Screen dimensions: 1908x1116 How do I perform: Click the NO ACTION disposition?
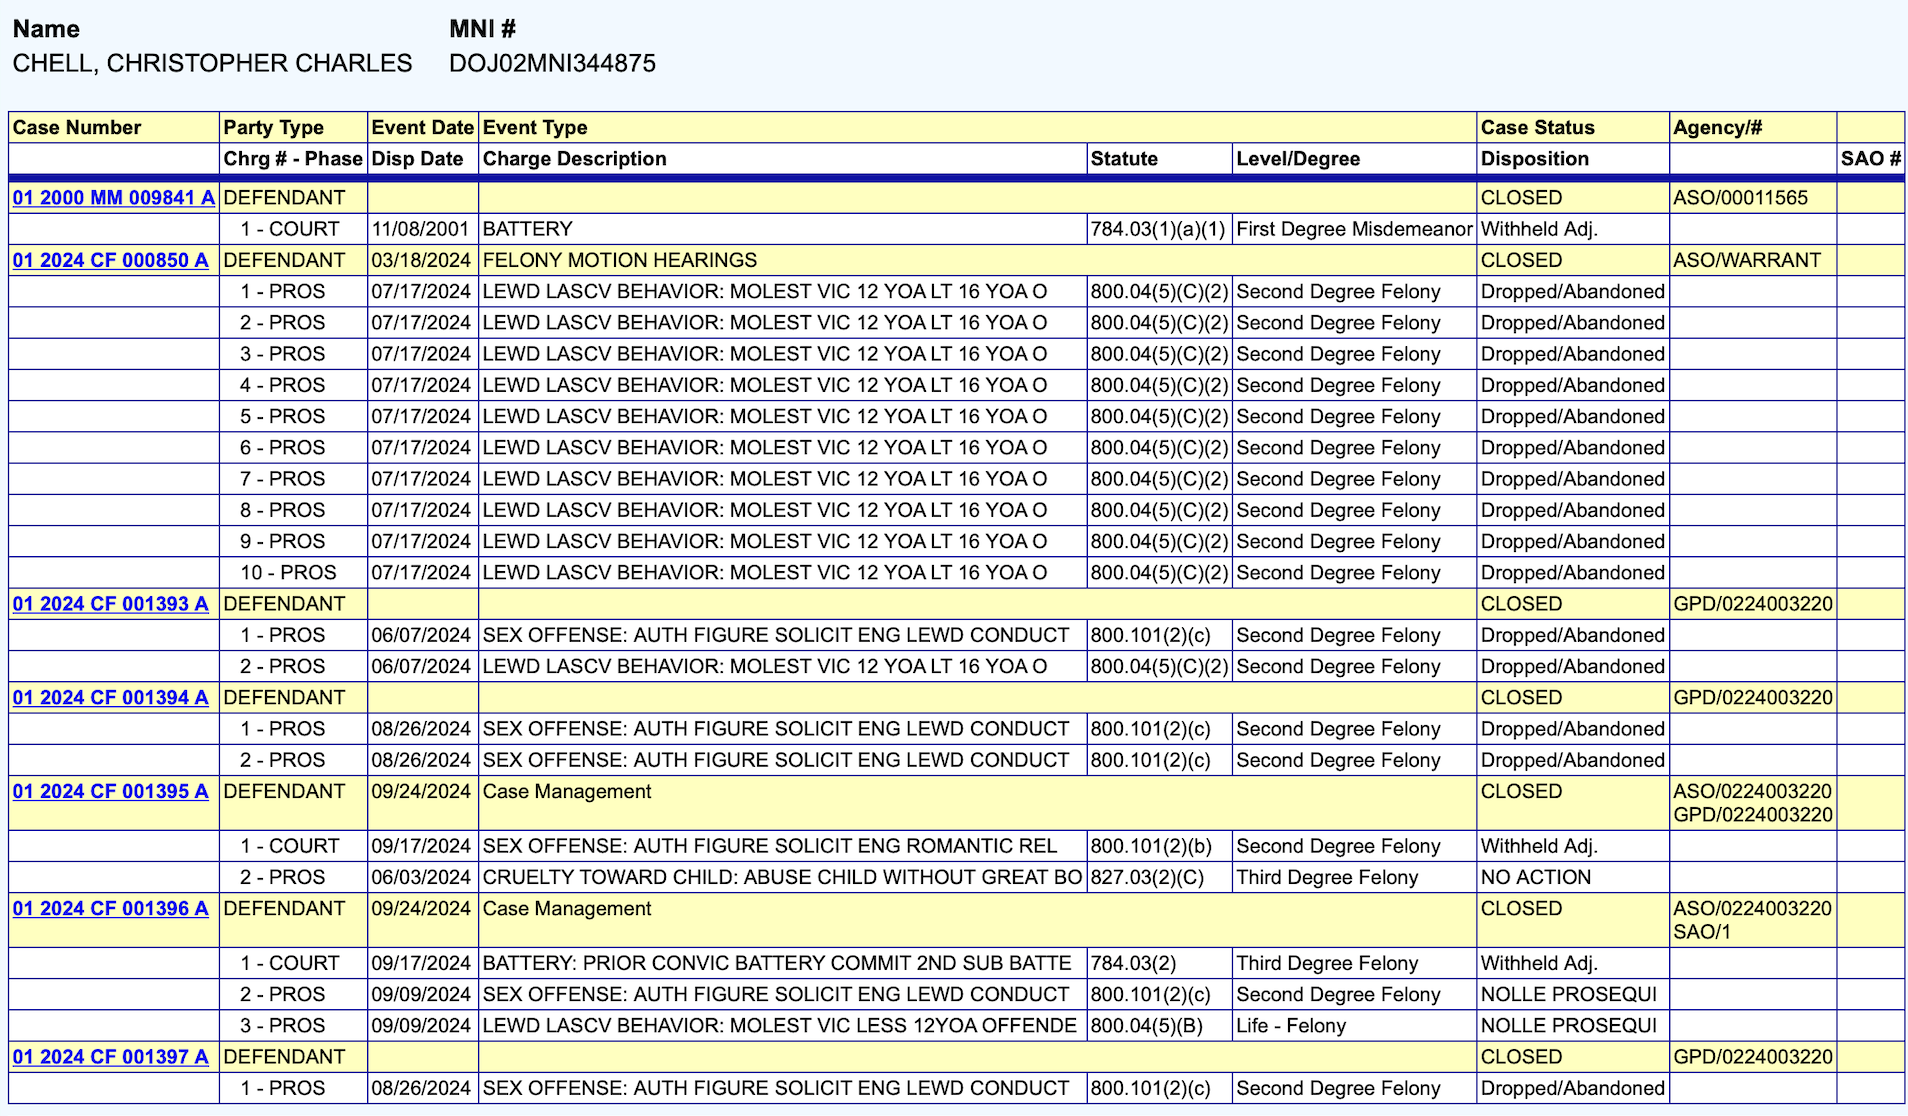pos(1535,877)
